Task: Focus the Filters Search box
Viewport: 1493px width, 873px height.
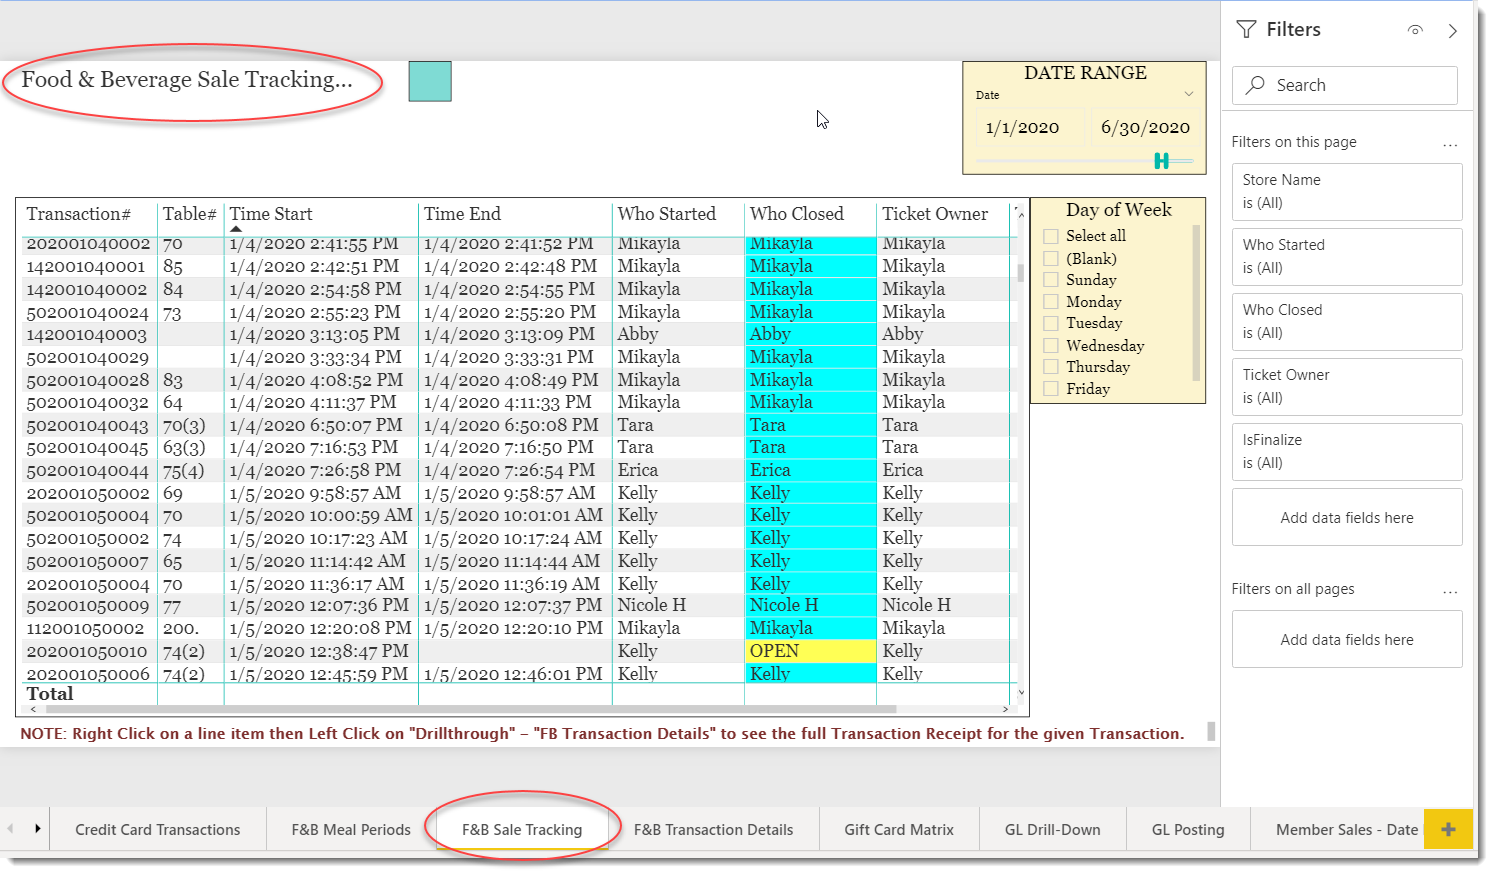Action: click(x=1345, y=85)
